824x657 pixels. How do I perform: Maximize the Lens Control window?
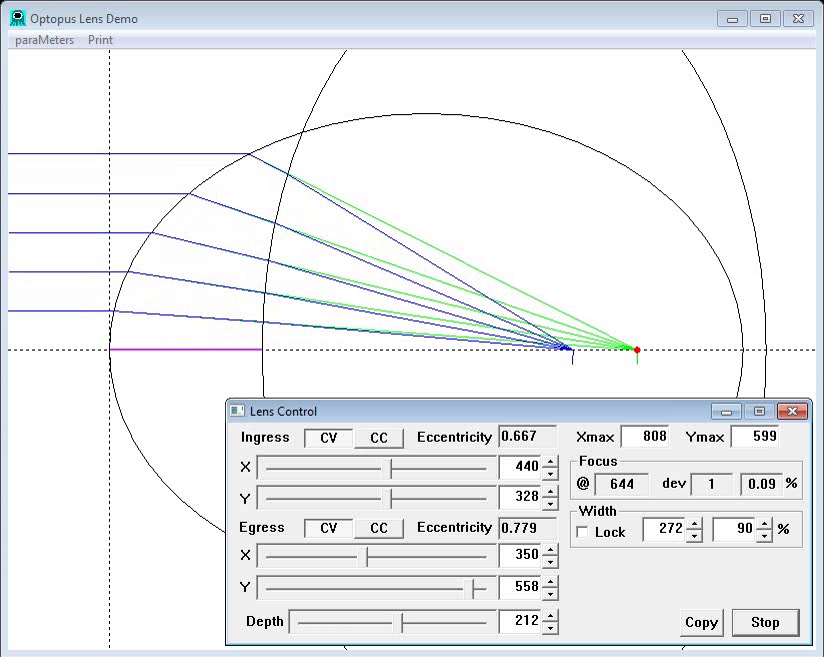pyautogui.click(x=759, y=412)
